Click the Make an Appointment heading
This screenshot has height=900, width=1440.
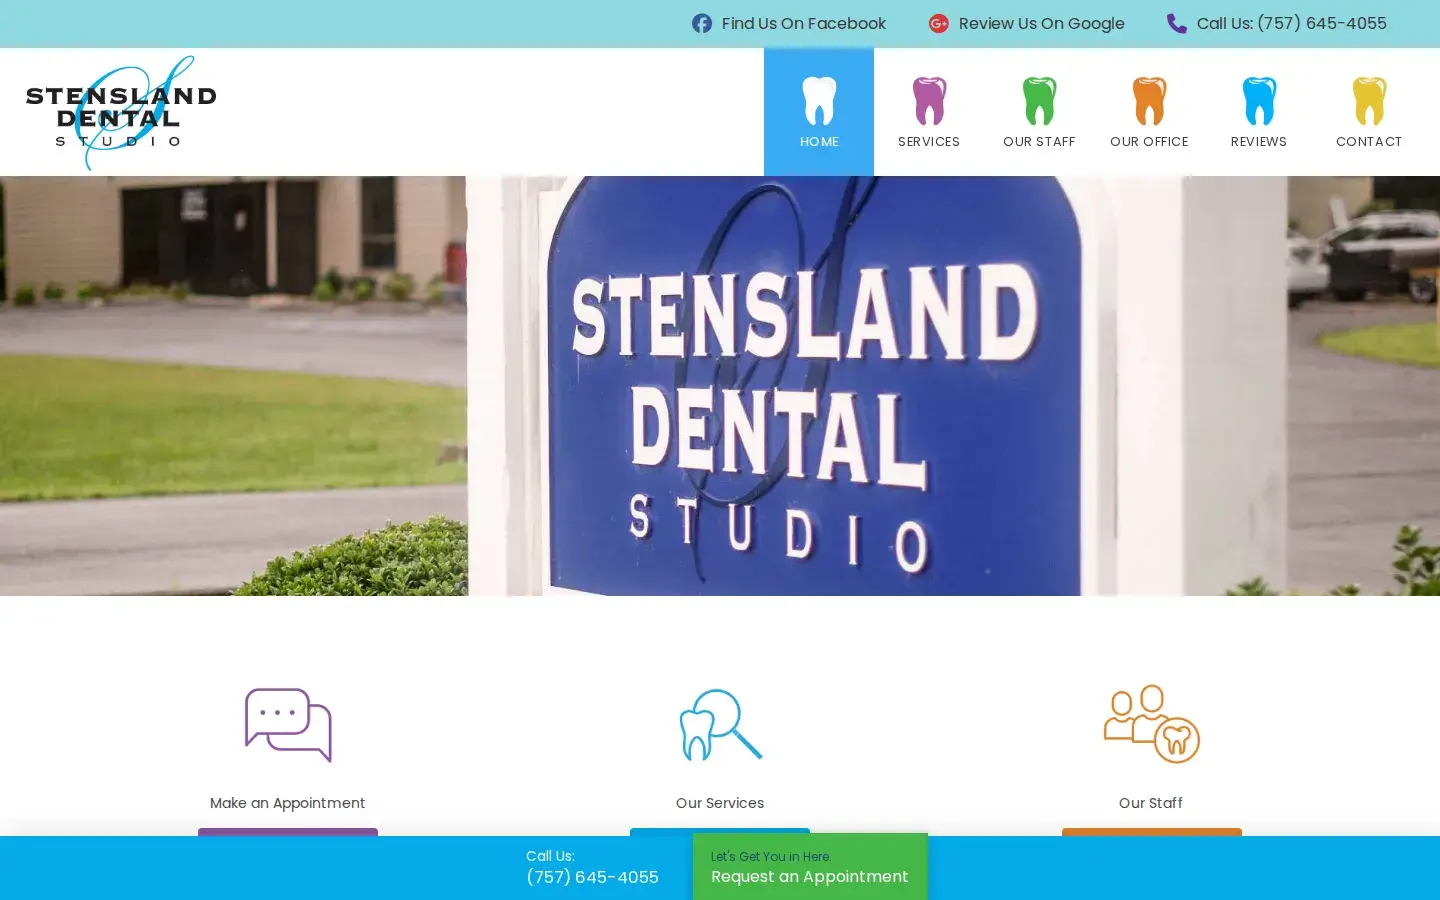click(x=288, y=803)
